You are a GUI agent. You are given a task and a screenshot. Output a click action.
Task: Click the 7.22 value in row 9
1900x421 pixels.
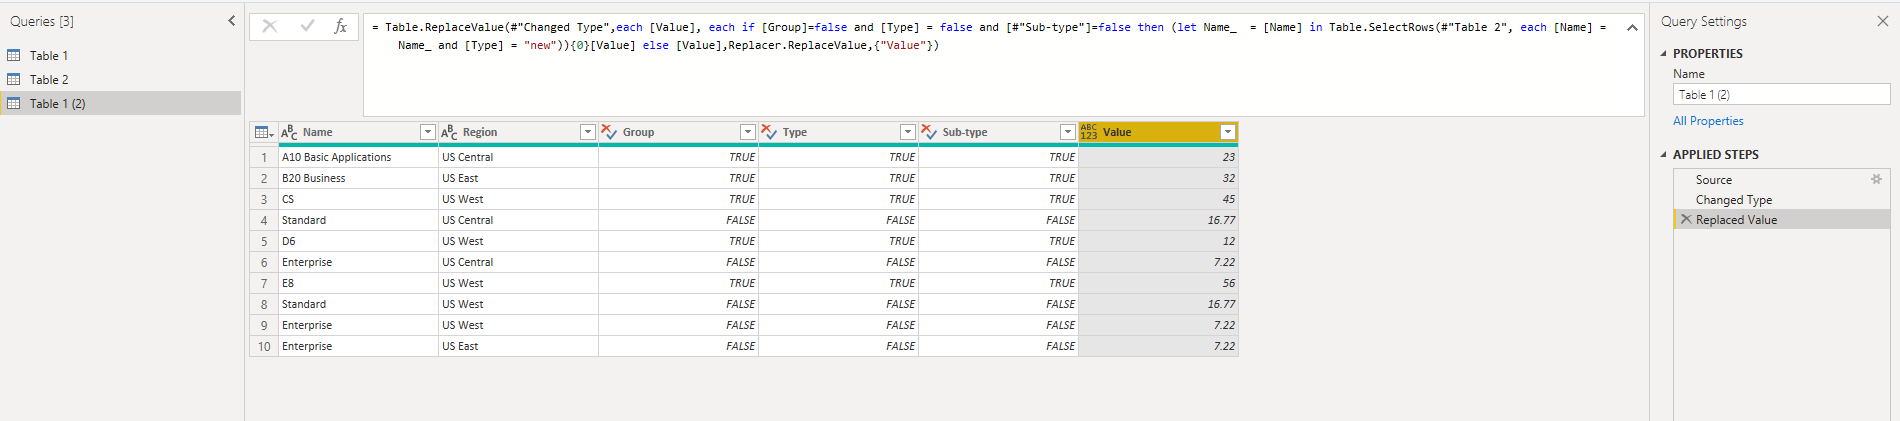click(x=1158, y=325)
